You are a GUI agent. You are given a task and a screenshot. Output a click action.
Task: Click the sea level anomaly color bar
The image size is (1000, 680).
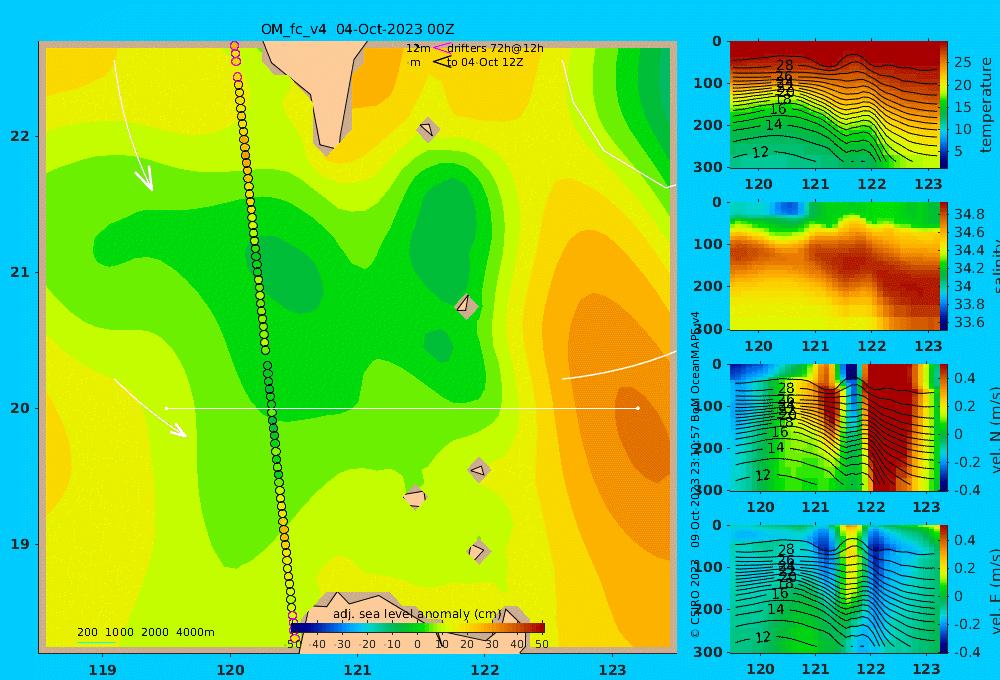tap(418, 628)
